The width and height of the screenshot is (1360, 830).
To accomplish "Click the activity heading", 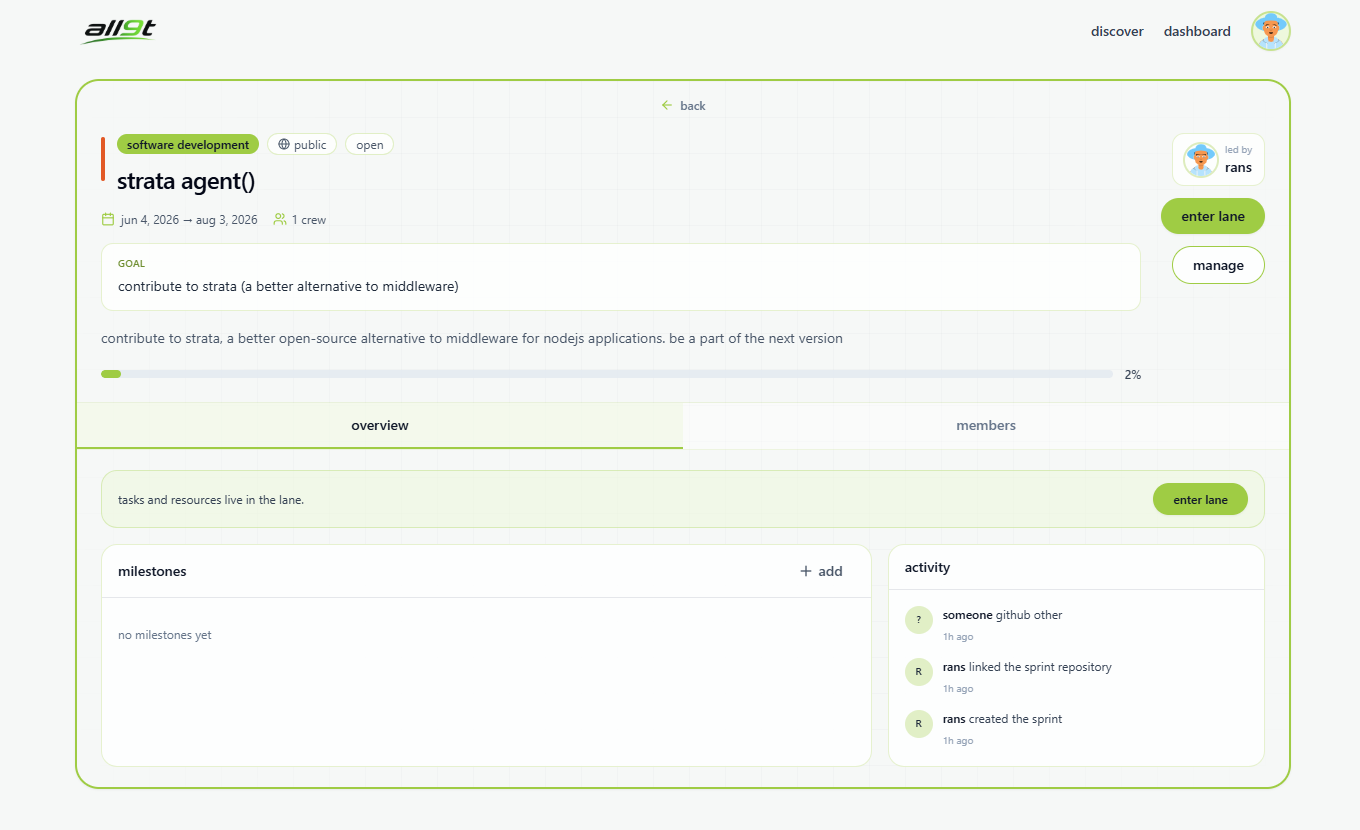I will [x=927, y=567].
